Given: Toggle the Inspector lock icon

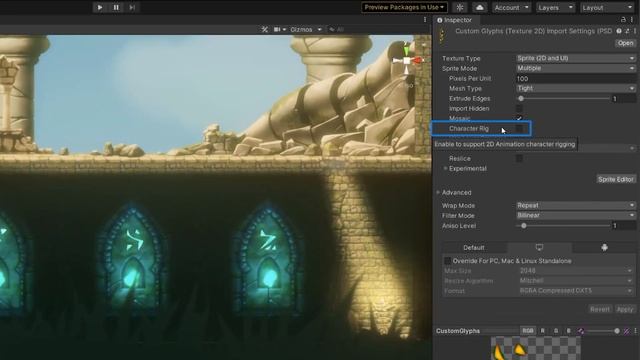Looking at the screenshot, I should [x=623, y=20].
